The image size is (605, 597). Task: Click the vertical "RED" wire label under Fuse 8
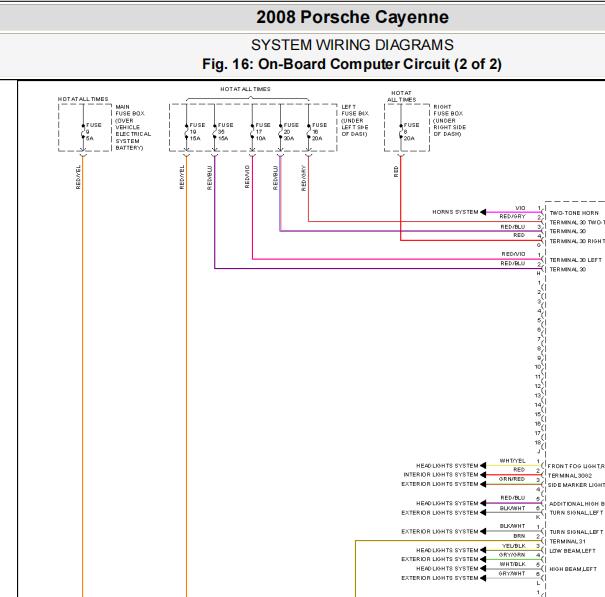[x=396, y=171]
